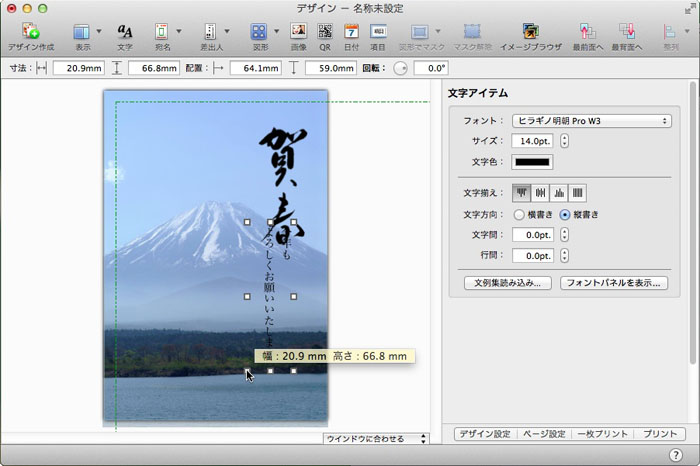Click the 文例集読み込み... button

click(x=507, y=283)
